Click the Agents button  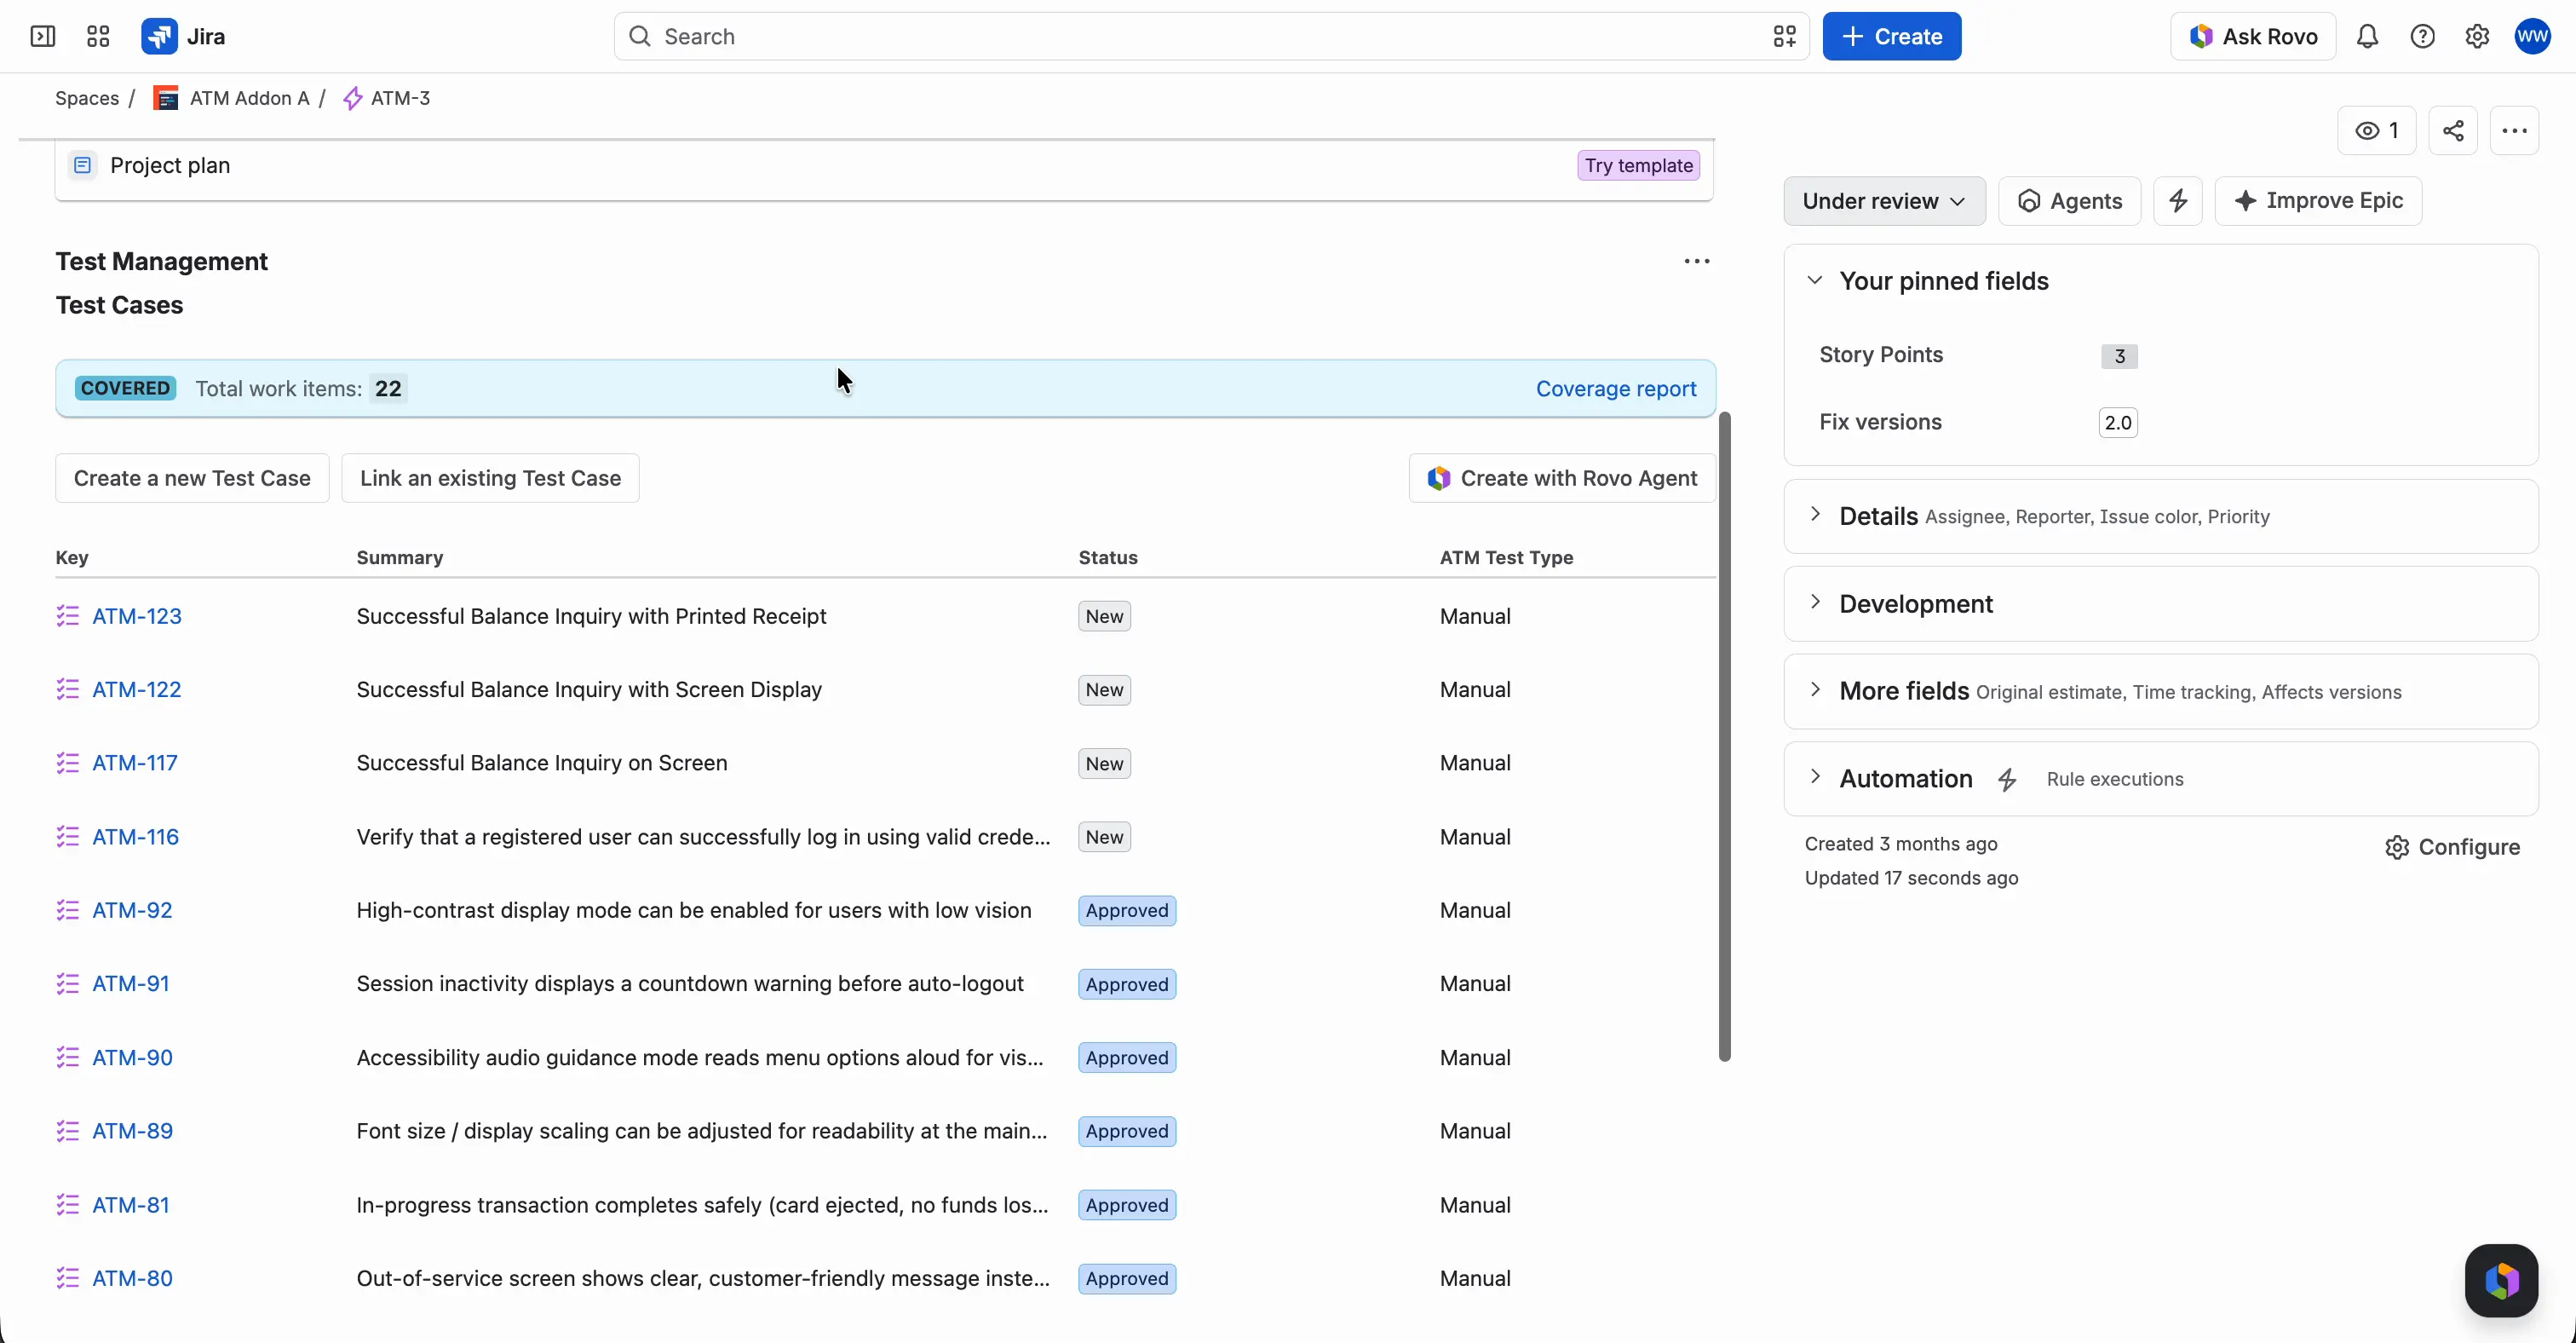(x=2069, y=201)
